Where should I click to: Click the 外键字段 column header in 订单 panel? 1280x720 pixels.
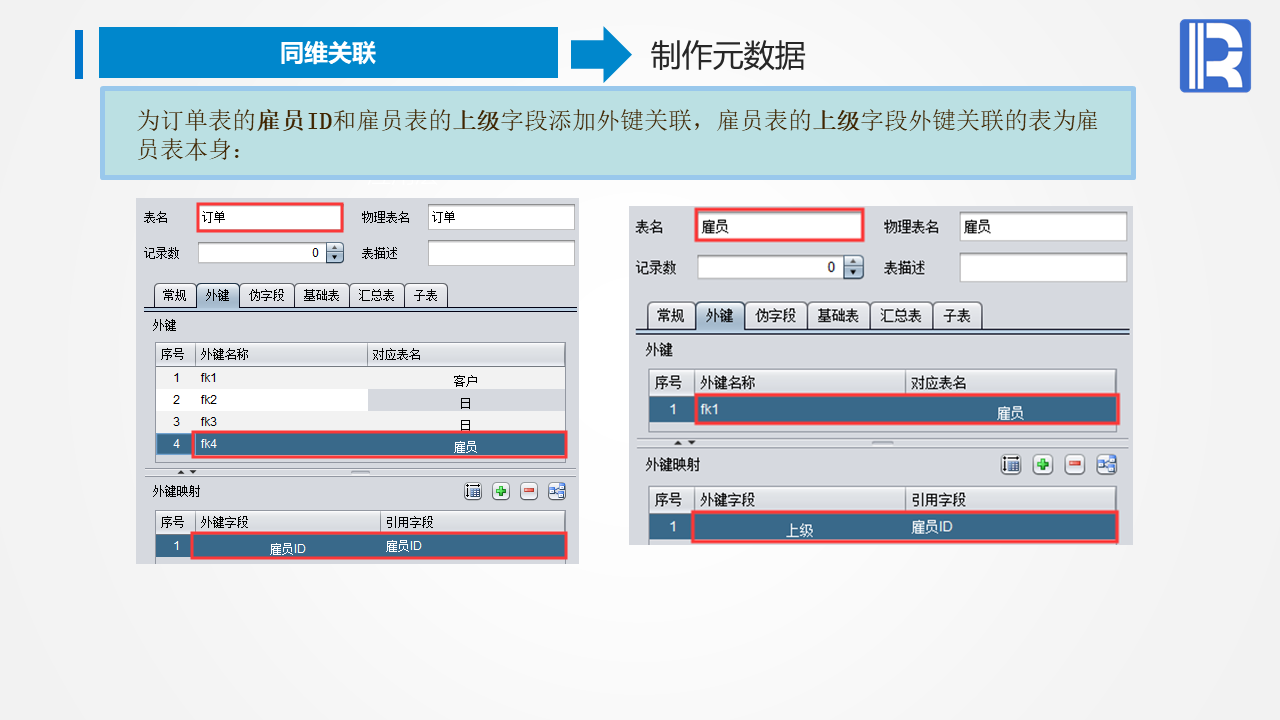(x=288, y=522)
